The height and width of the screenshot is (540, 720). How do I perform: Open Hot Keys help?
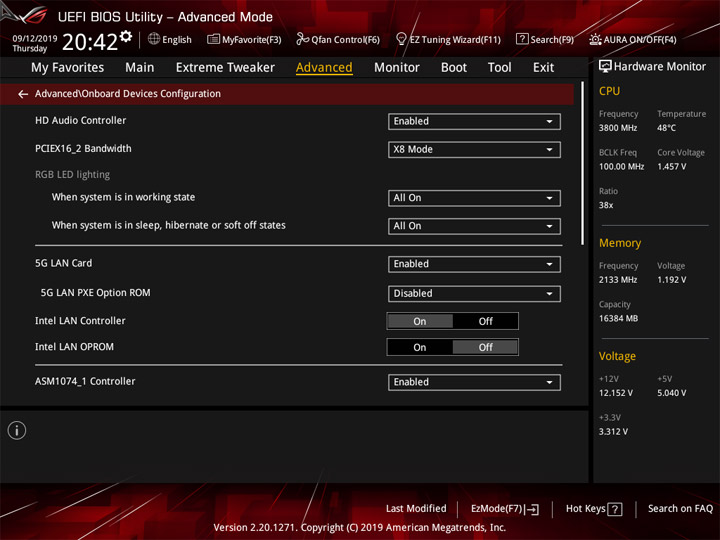[x=594, y=509]
